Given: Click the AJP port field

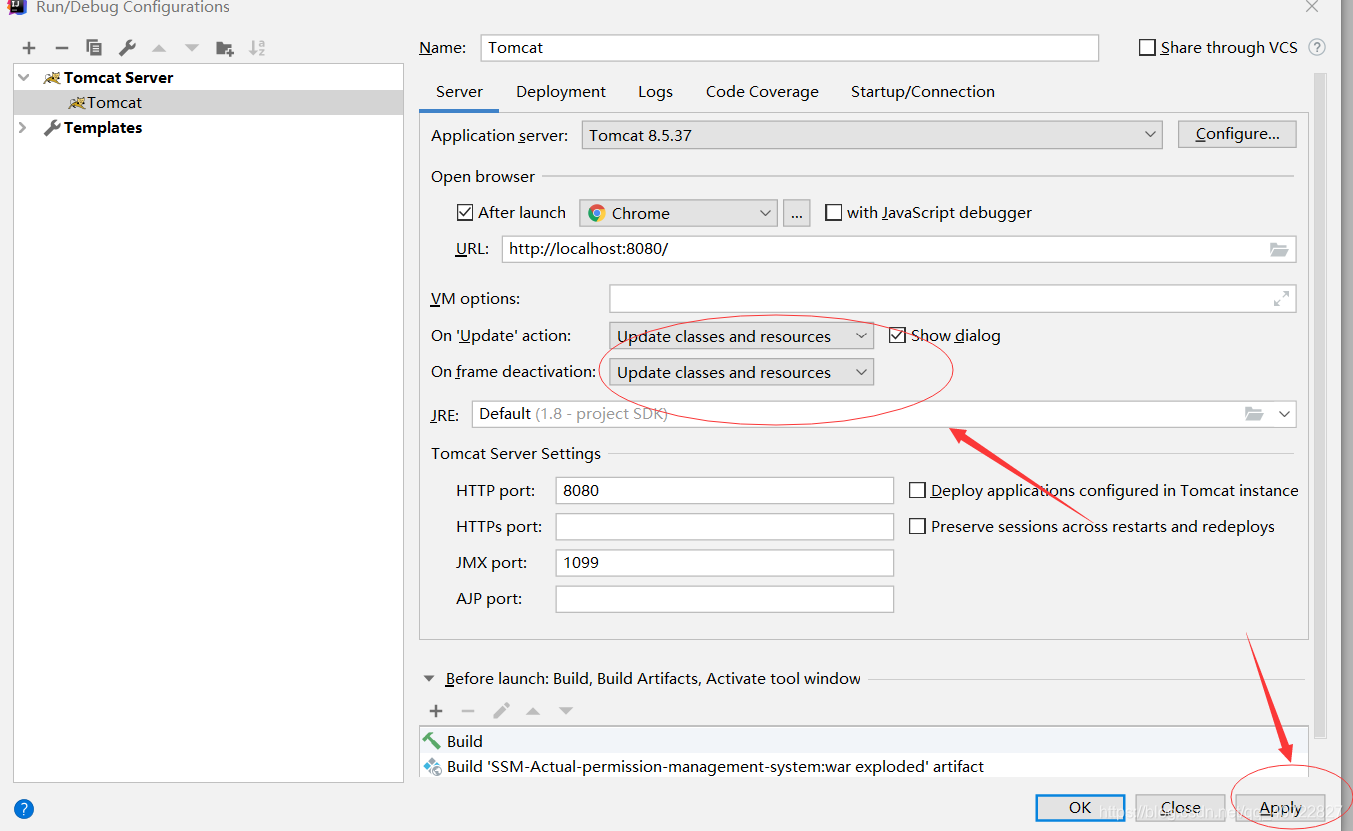Looking at the screenshot, I should (x=724, y=599).
